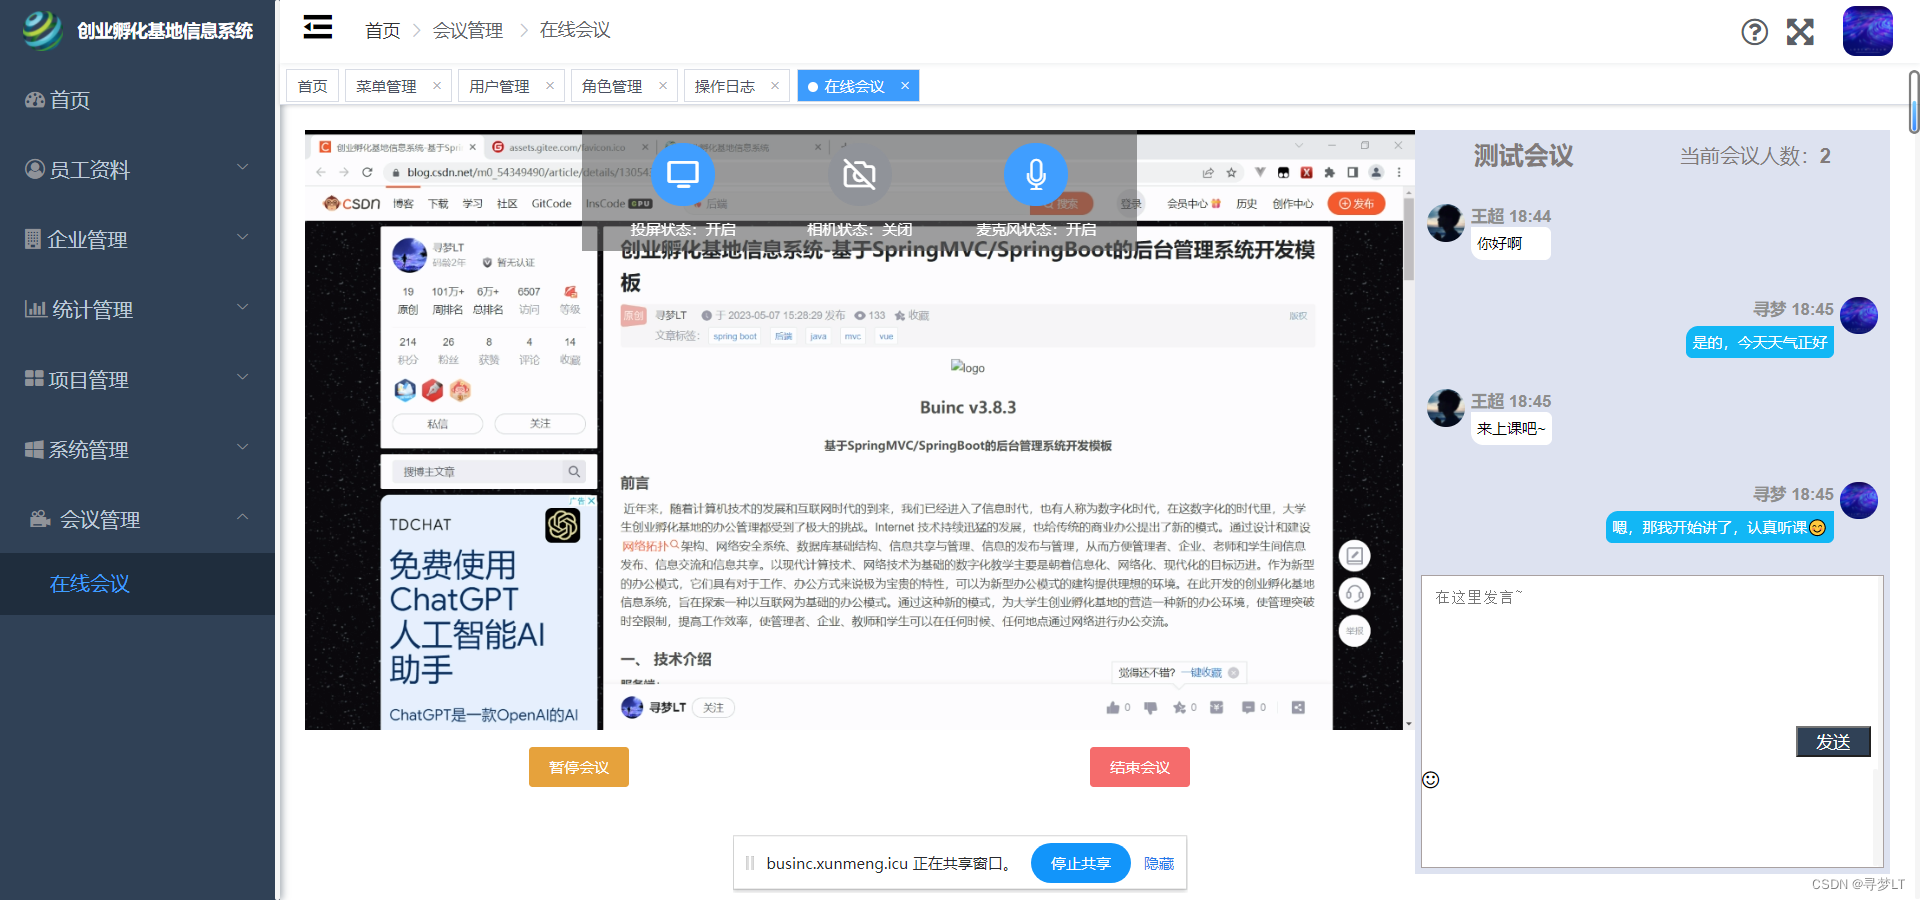The image size is (1920, 900).
Task: Open 首页 in the left sidebar
Action: pos(137,100)
